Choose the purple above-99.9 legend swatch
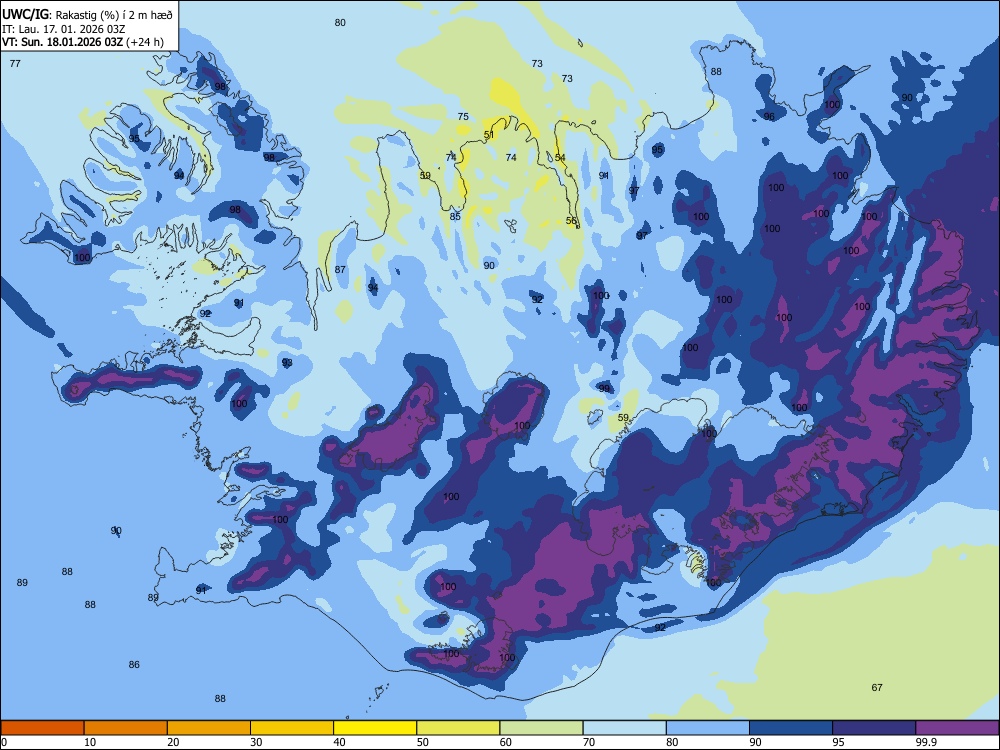Viewport: 1000px width, 750px height. (957, 728)
